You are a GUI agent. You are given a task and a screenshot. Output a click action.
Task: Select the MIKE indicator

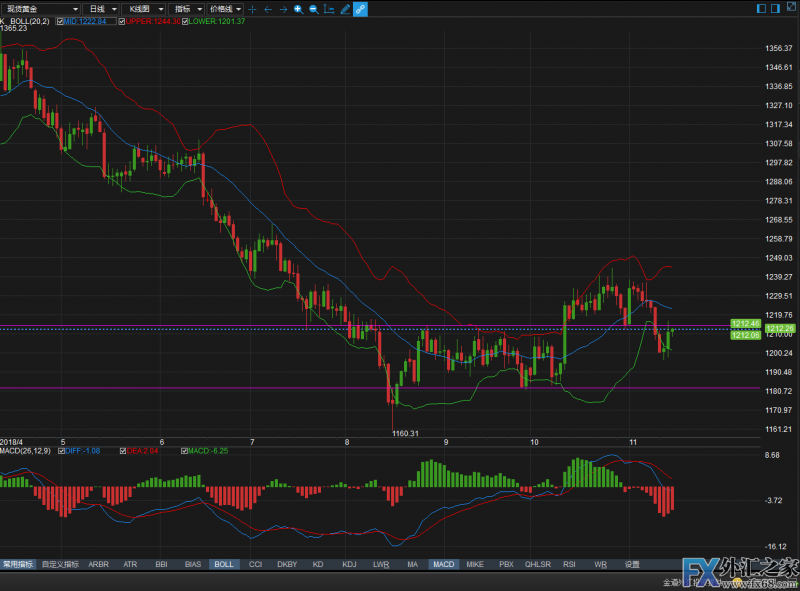pos(475,564)
